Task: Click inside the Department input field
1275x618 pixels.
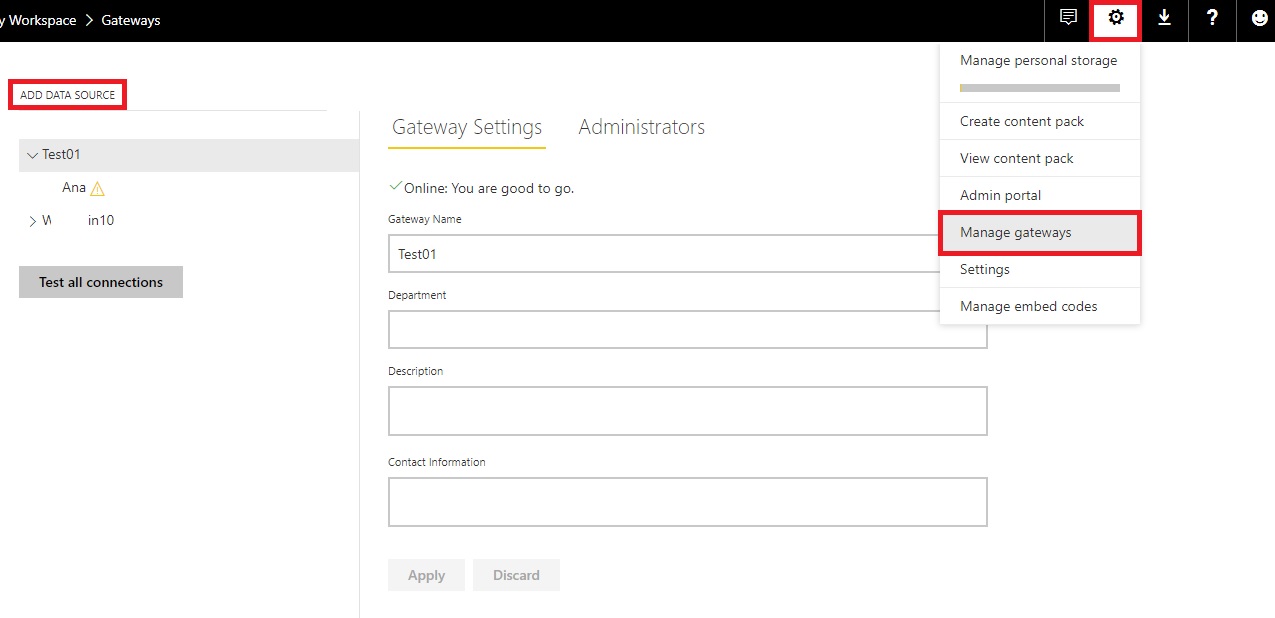Action: click(x=687, y=331)
